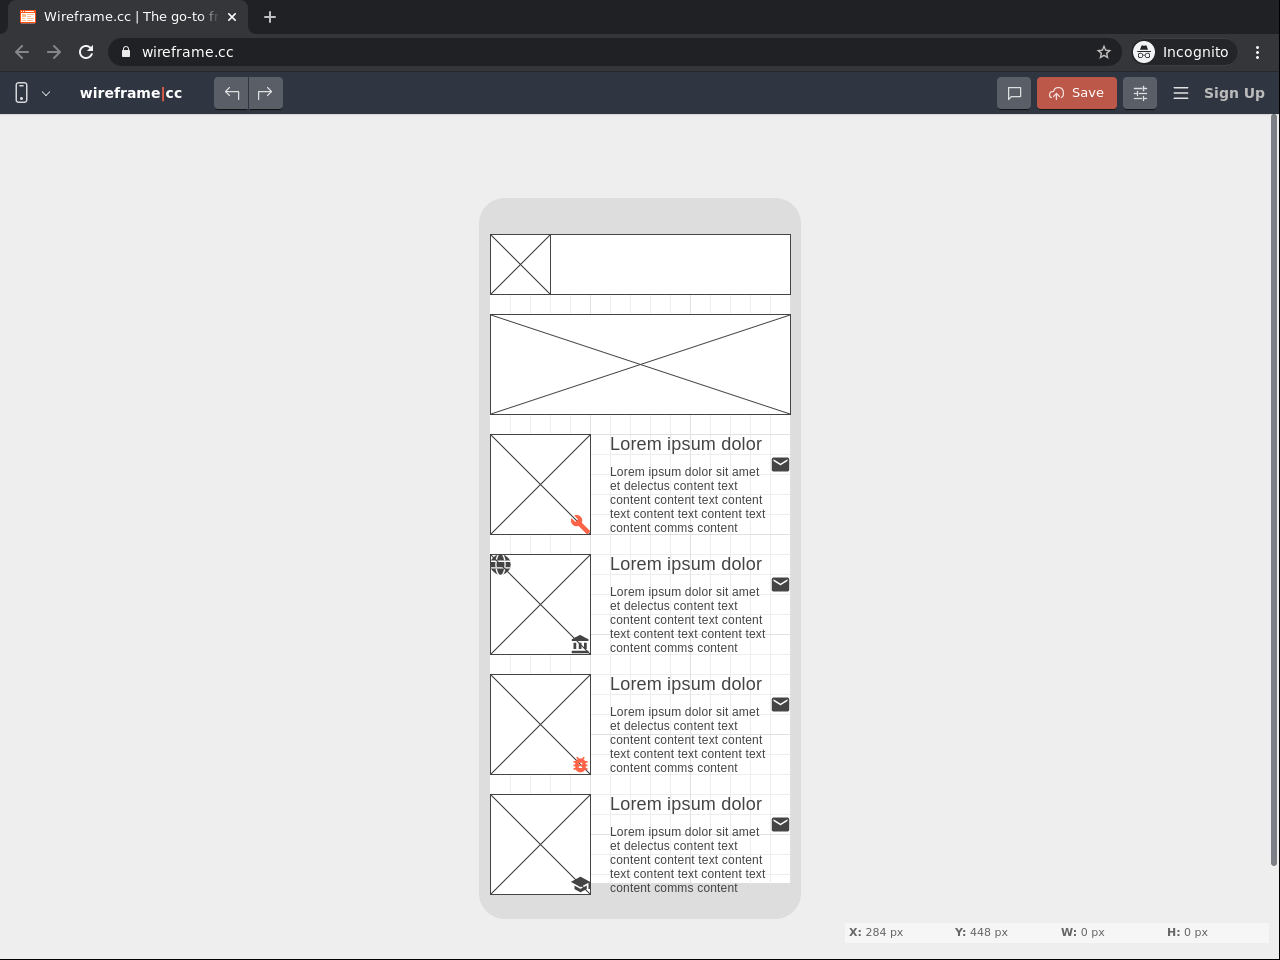Select the image placeholder containing the wrench
The width and height of the screenshot is (1280, 960).
coord(540,484)
